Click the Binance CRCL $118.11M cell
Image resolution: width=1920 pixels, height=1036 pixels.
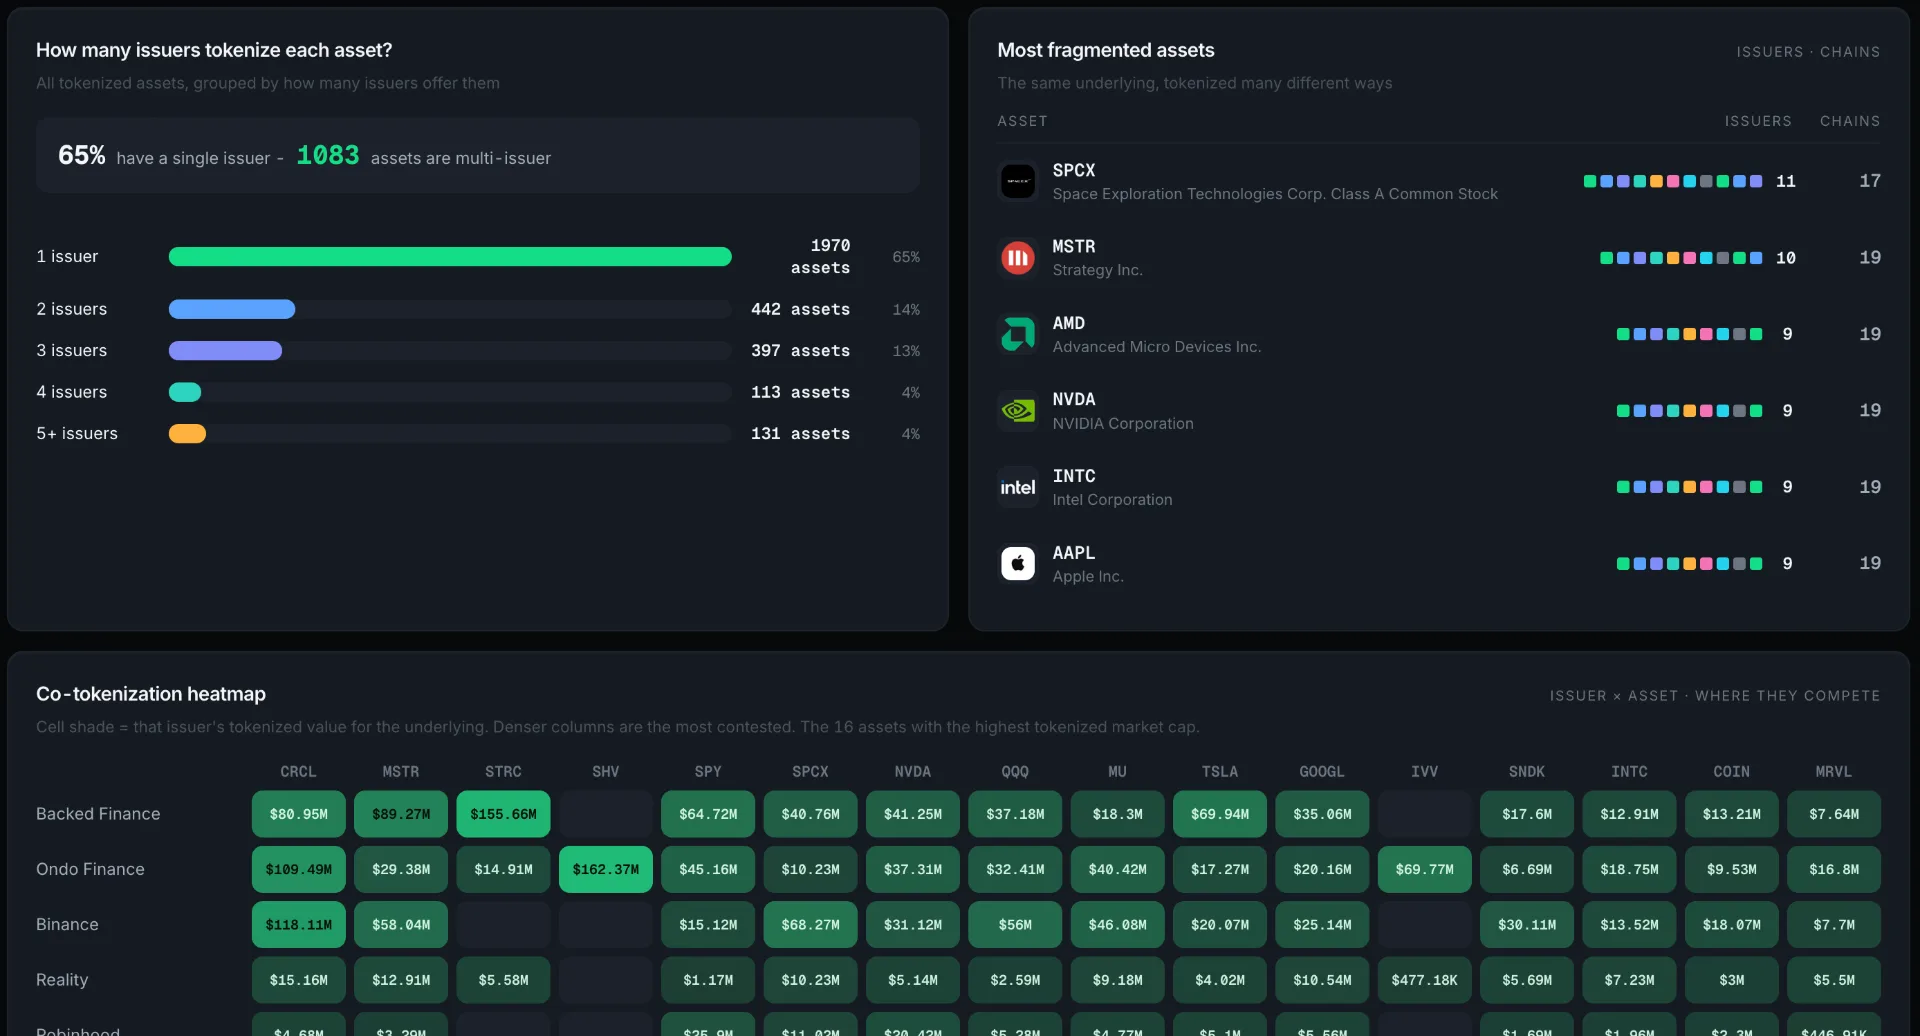(298, 925)
